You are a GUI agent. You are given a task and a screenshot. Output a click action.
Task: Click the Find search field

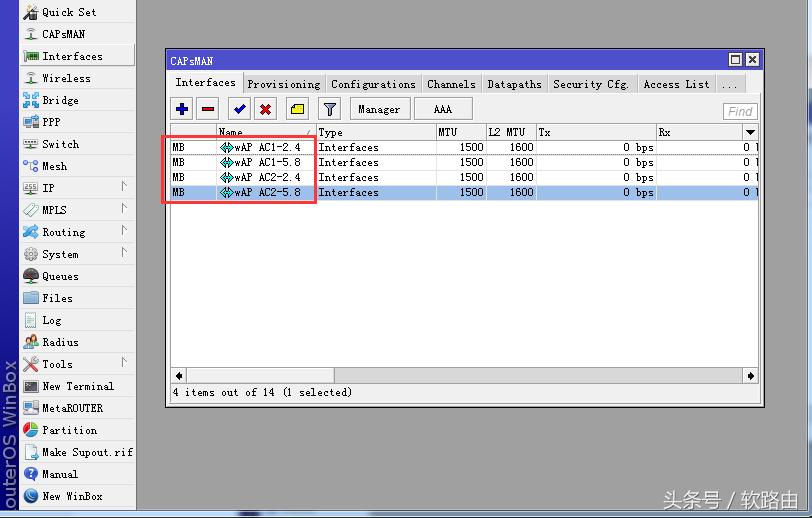tap(740, 111)
